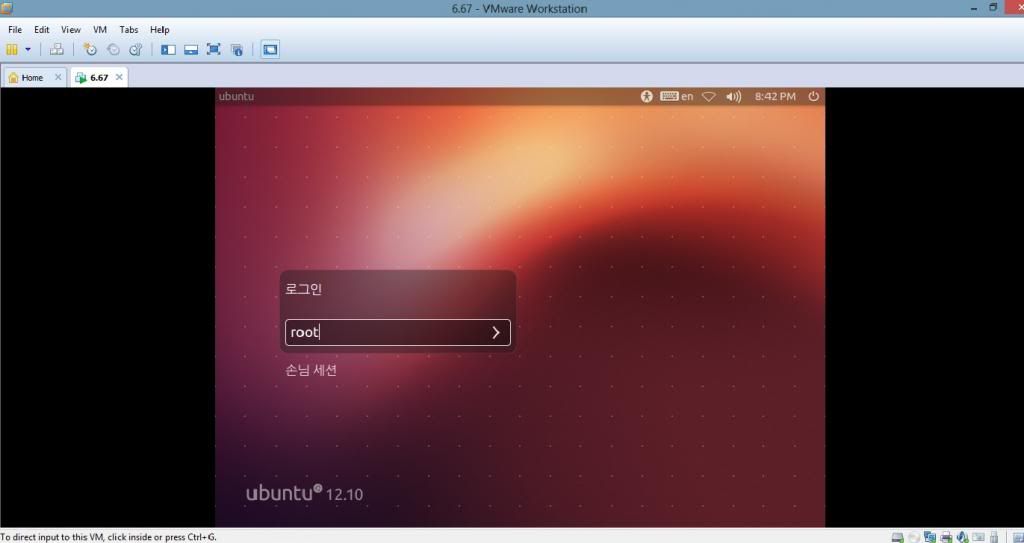Click the CD/DVD drive status bar icon
Viewport: 1024px width, 543px height.
(914, 537)
